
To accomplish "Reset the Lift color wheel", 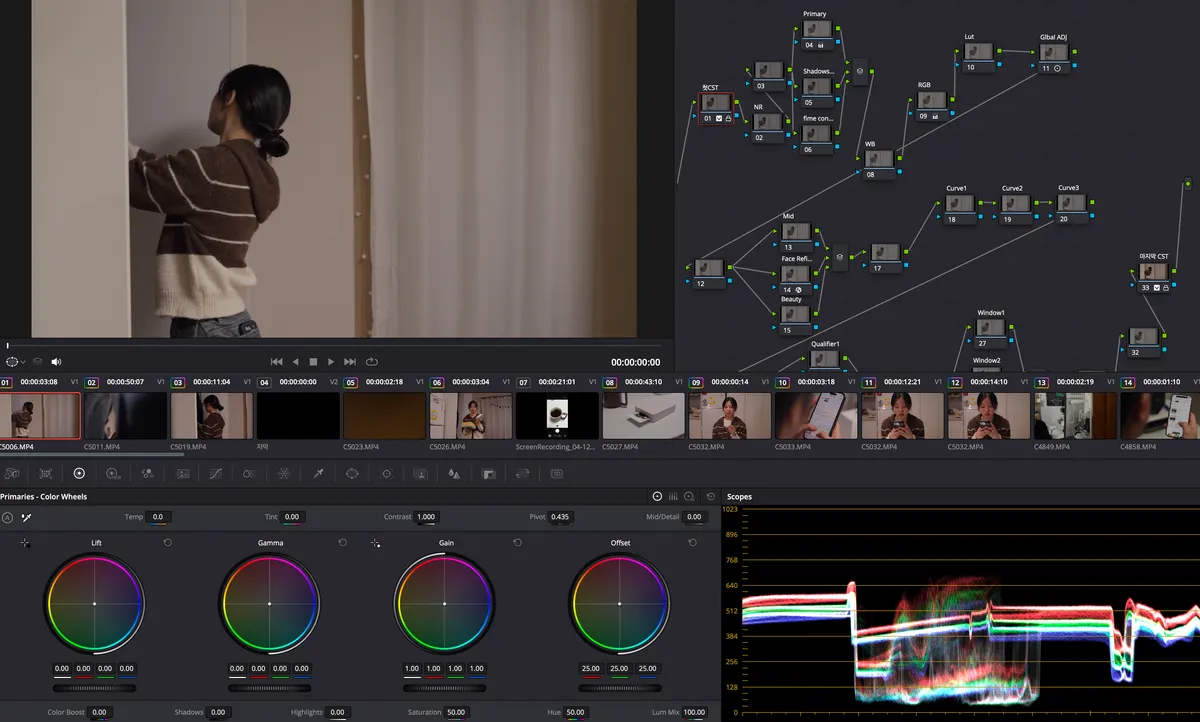I will (x=167, y=542).
